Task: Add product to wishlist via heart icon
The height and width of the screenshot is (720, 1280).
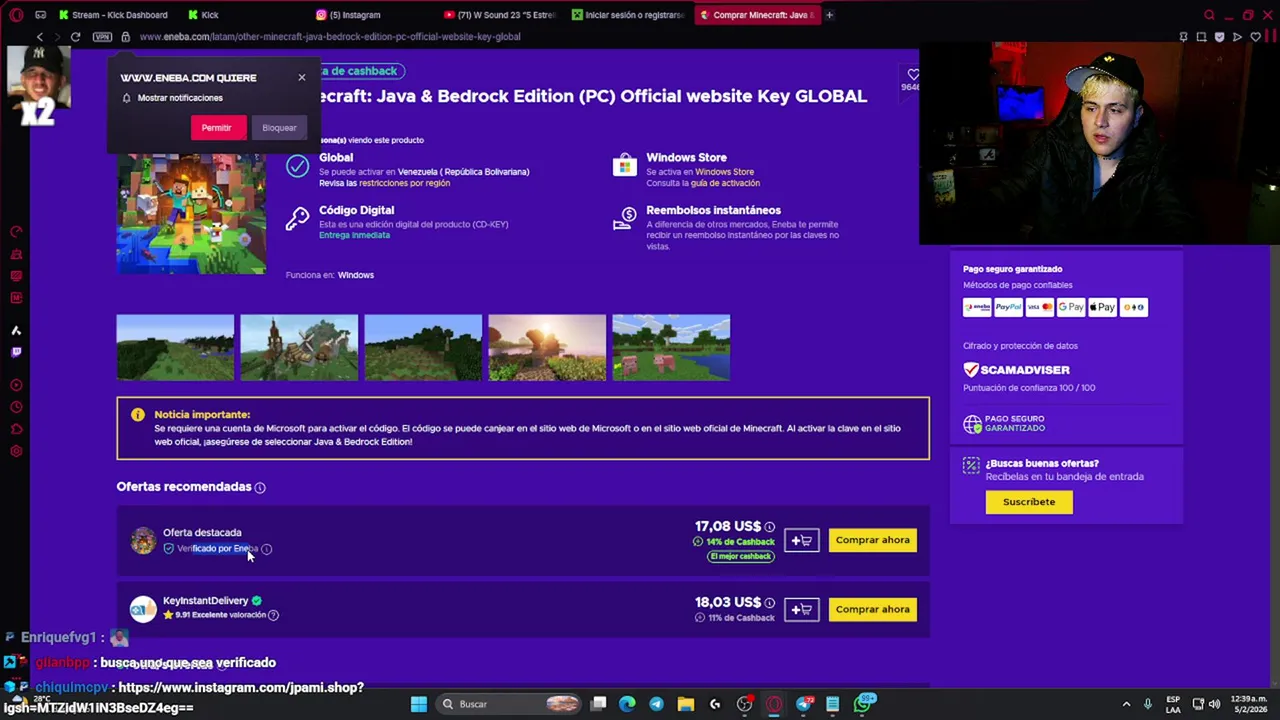Action: pyautogui.click(x=912, y=75)
